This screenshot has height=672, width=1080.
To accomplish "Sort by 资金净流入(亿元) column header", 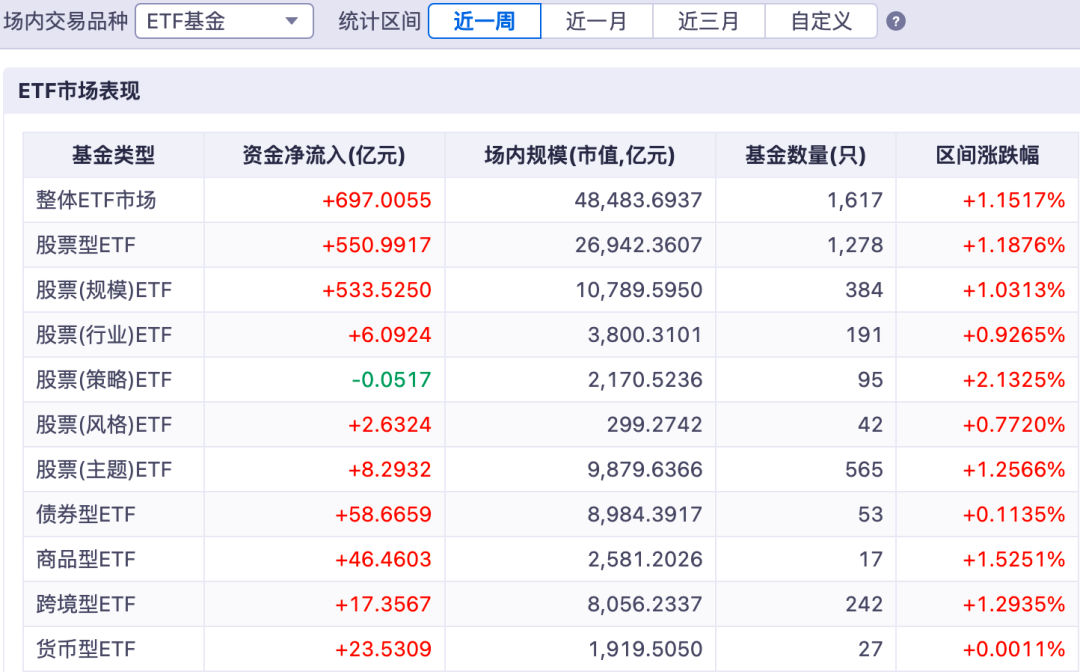I will [x=324, y=155].
